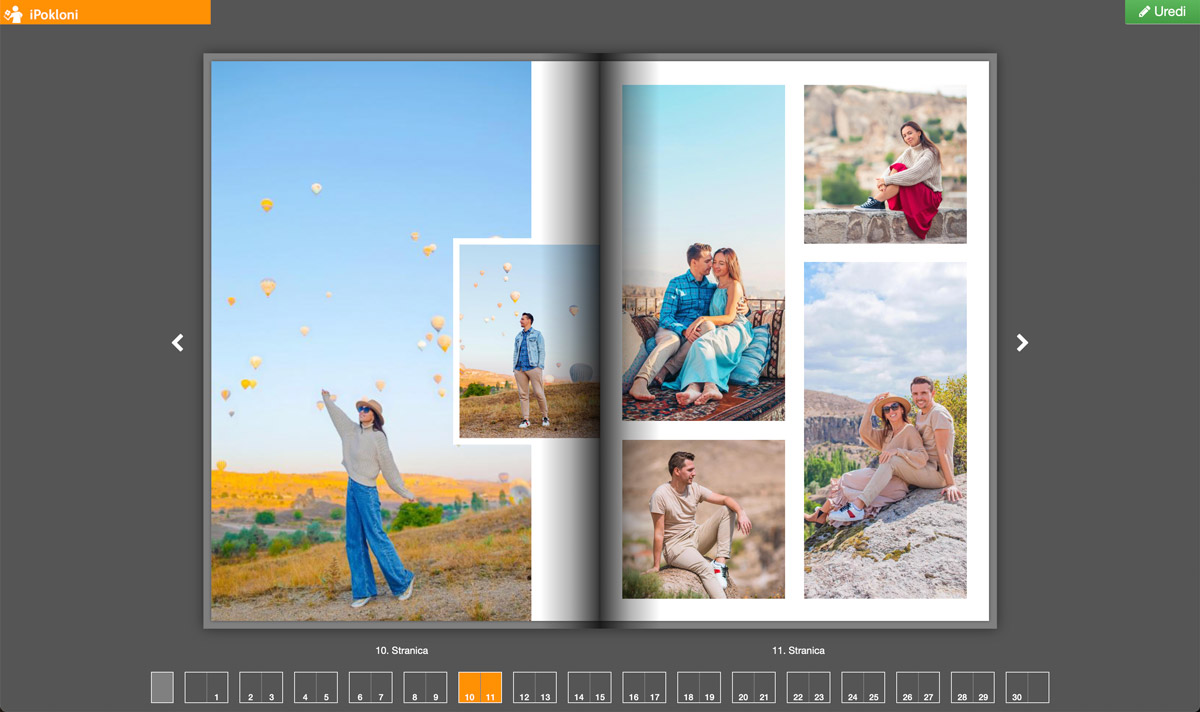1200x712 pixels.
Task: Click the Uredi edit button
Action: click(1161, 12)
